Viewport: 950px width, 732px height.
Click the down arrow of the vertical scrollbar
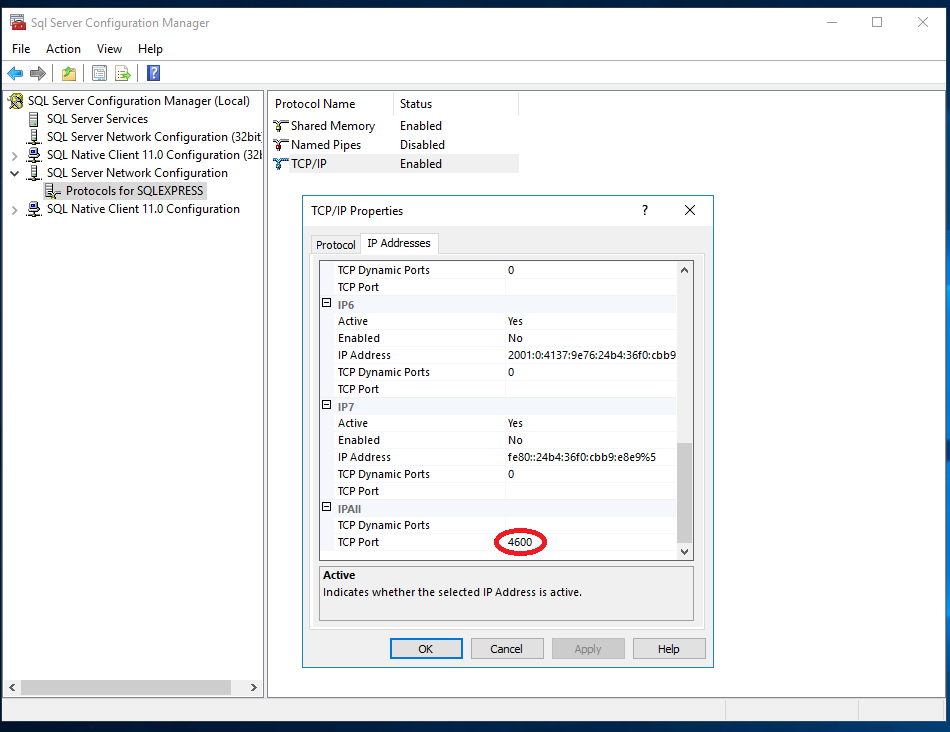pos(684,551)
